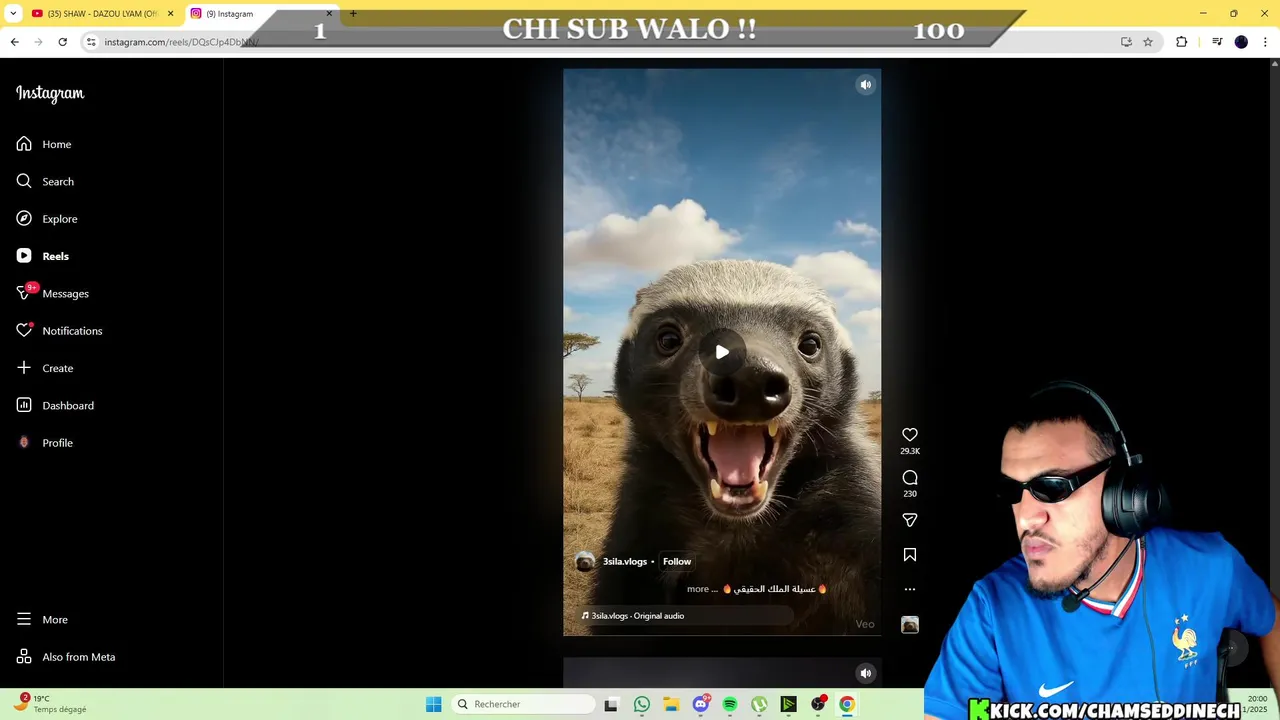
Task: Open comments on the reel
Action: click(x=910, y=478)
